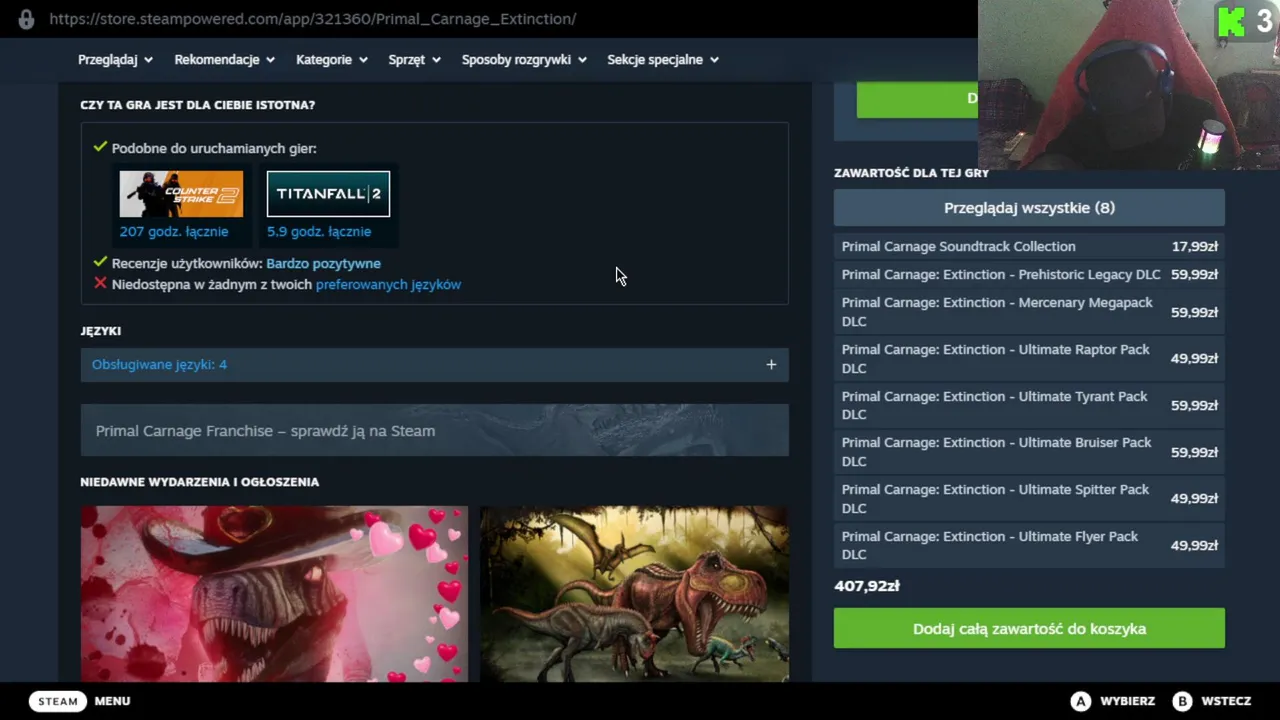
Task: Expand the Obsługiwane języki: 4 row
Action: pyautogui.click(x=434, y=364)
